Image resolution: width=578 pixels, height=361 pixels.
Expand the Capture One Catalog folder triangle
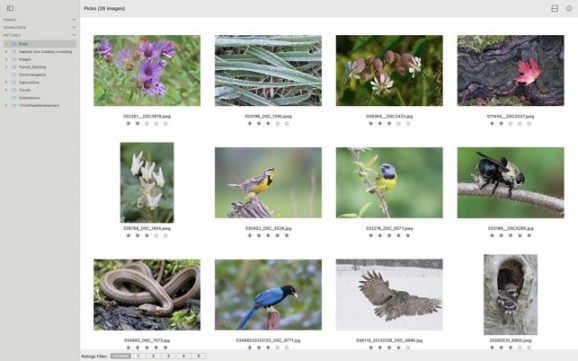click(6, 52)
